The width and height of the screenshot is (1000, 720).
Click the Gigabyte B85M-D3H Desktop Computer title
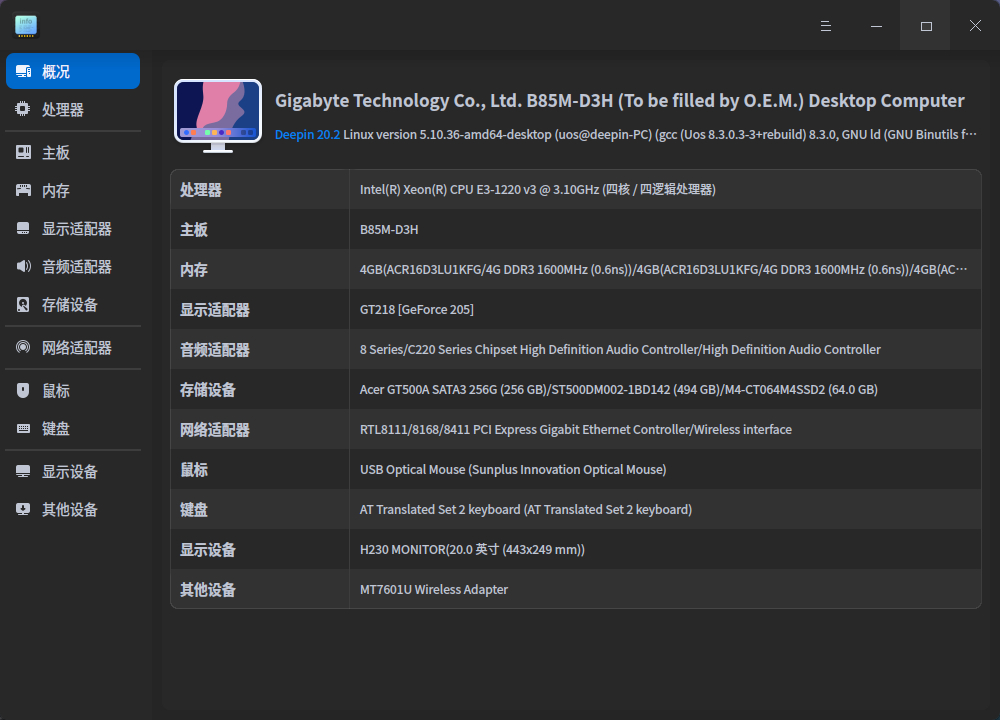point(619,101)
